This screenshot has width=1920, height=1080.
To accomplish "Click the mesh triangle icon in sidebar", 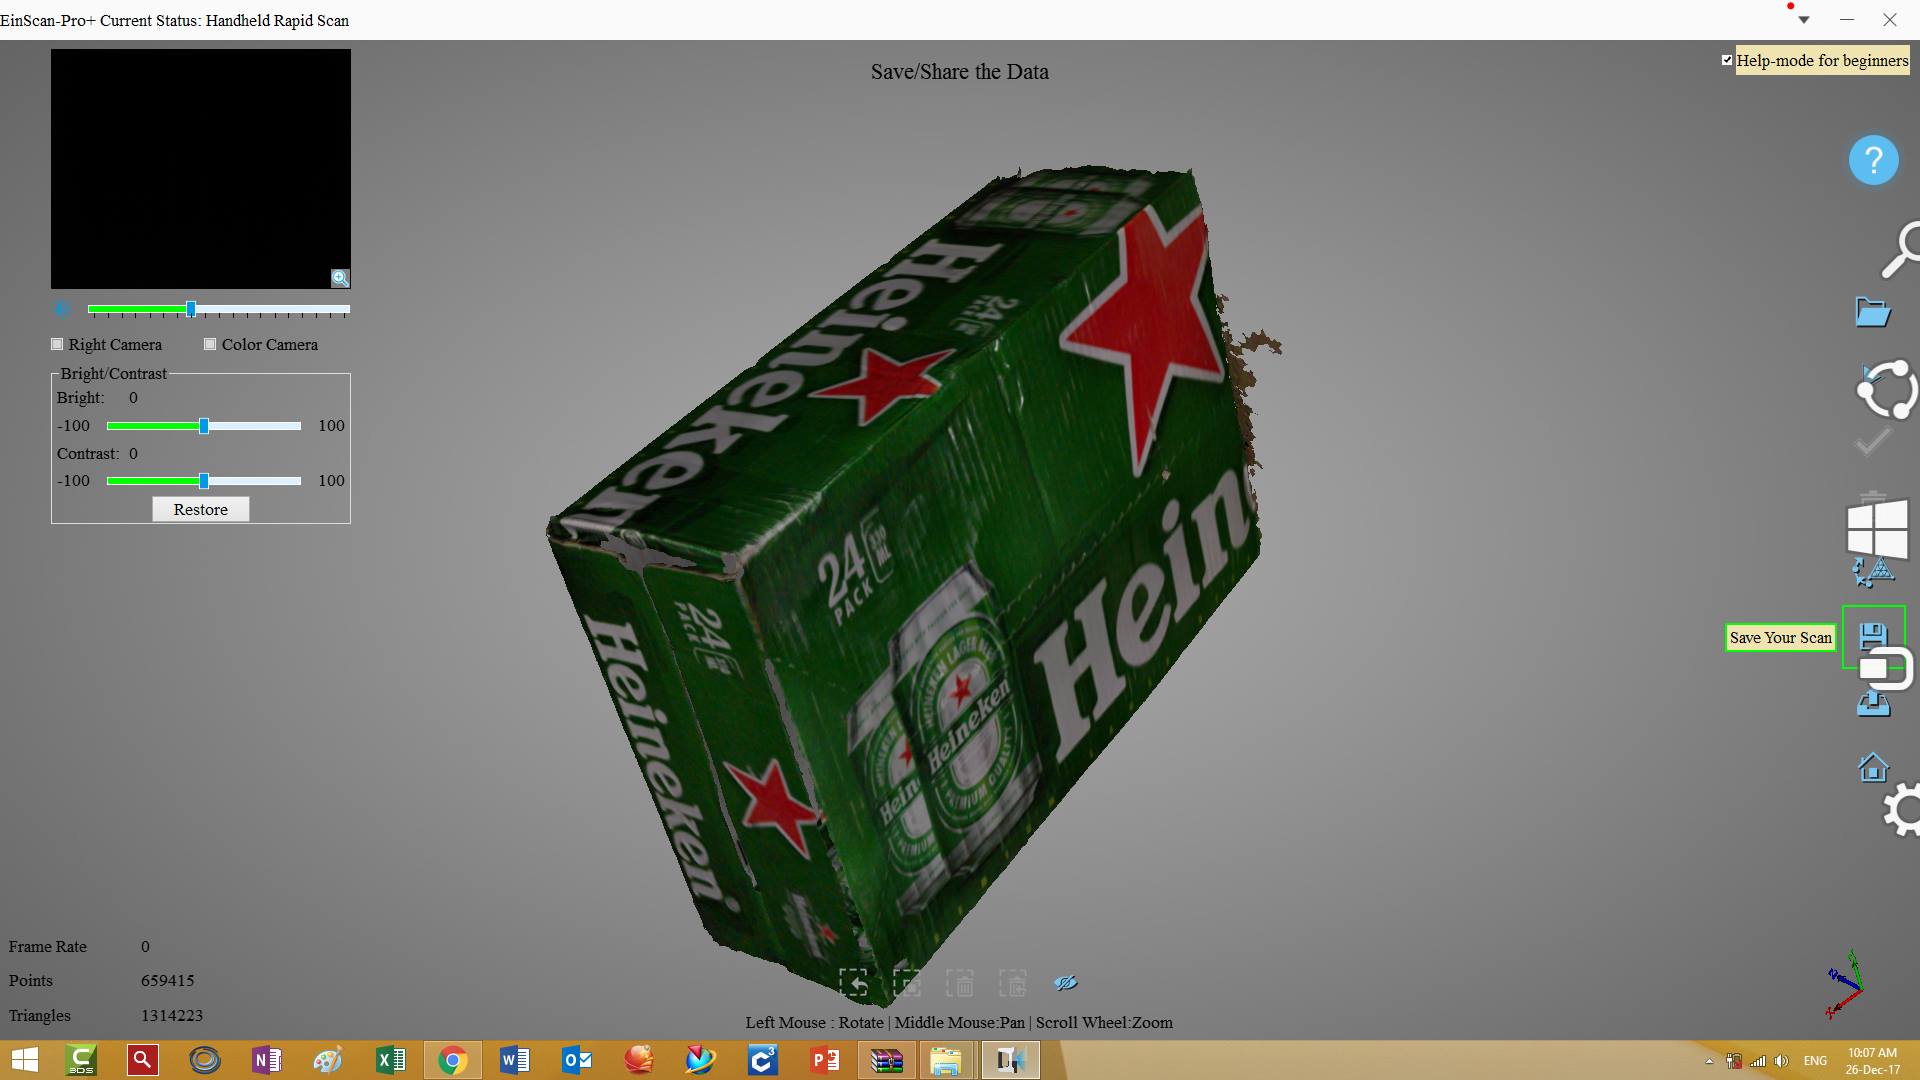I will click(1873, 572).
